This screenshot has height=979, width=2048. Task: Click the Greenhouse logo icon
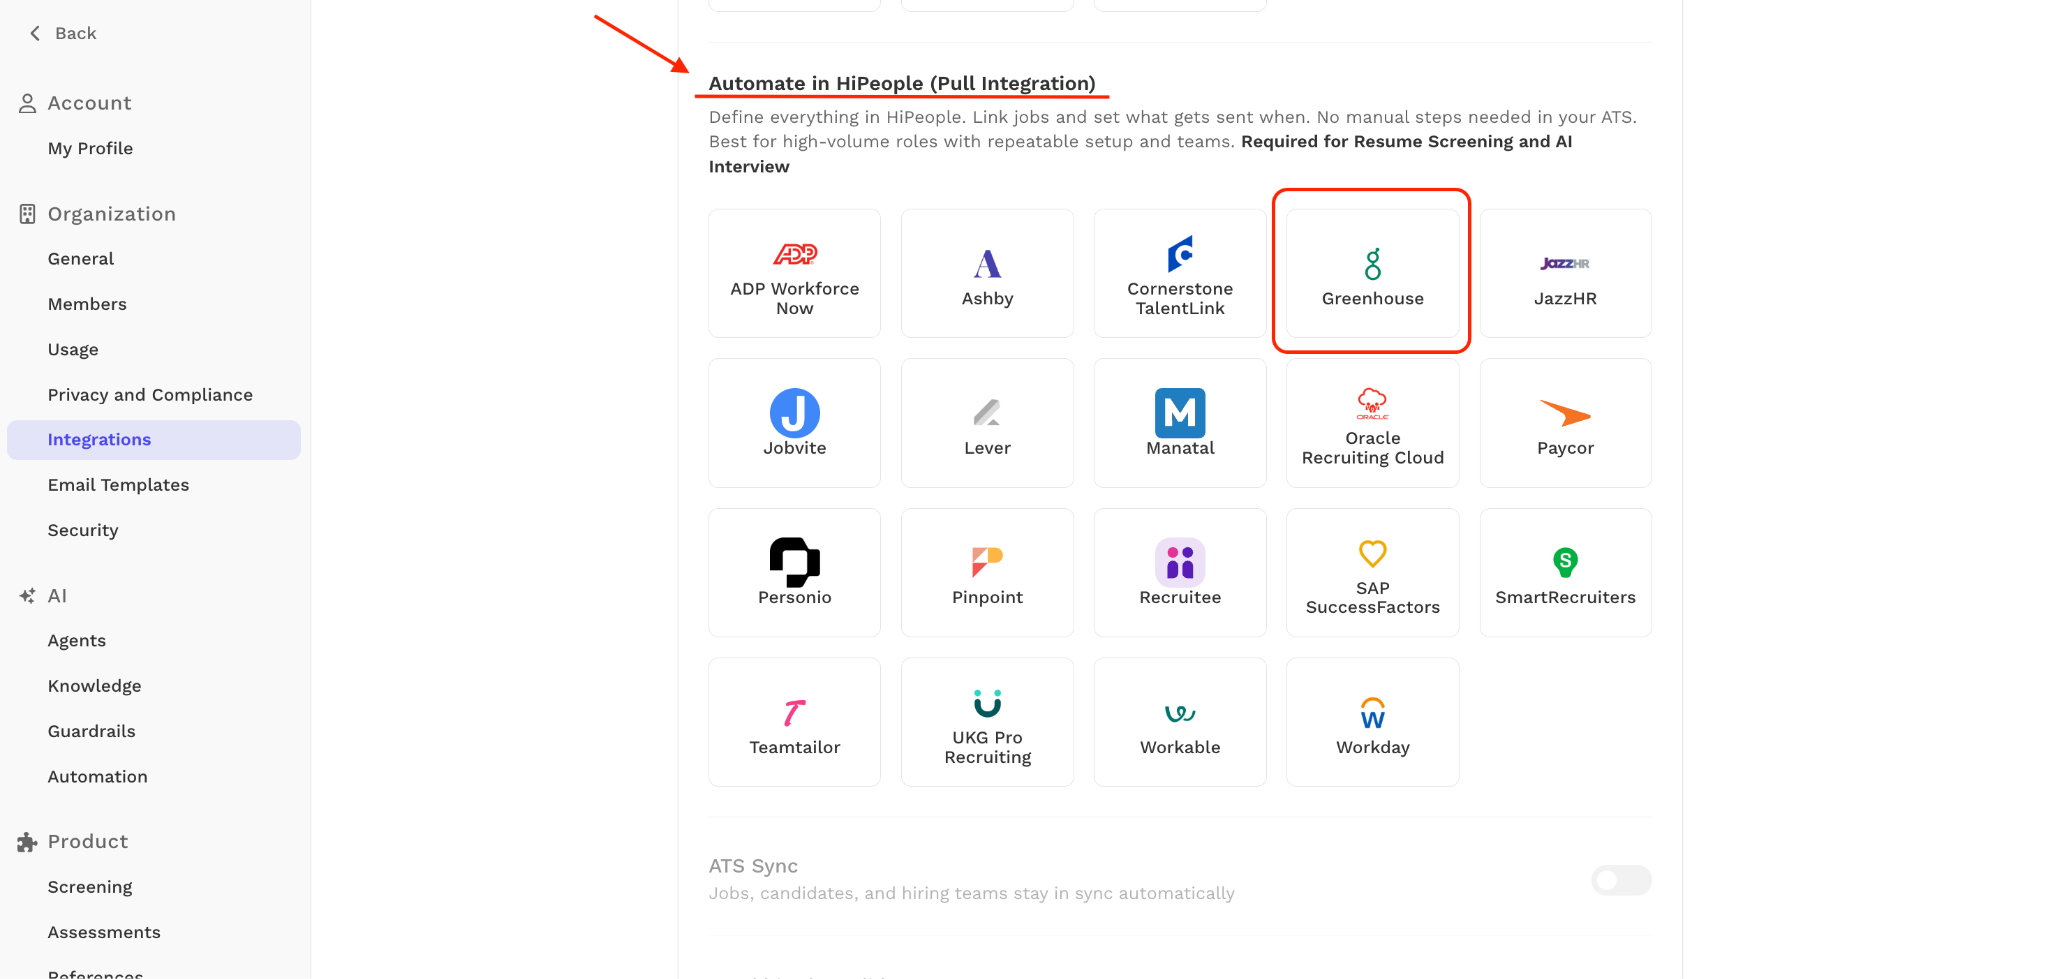[x=1373, y=264]
